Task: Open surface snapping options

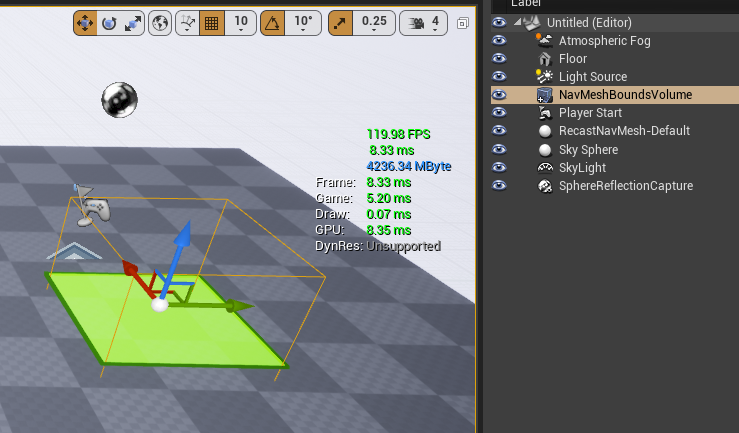Action: point(188,23)
